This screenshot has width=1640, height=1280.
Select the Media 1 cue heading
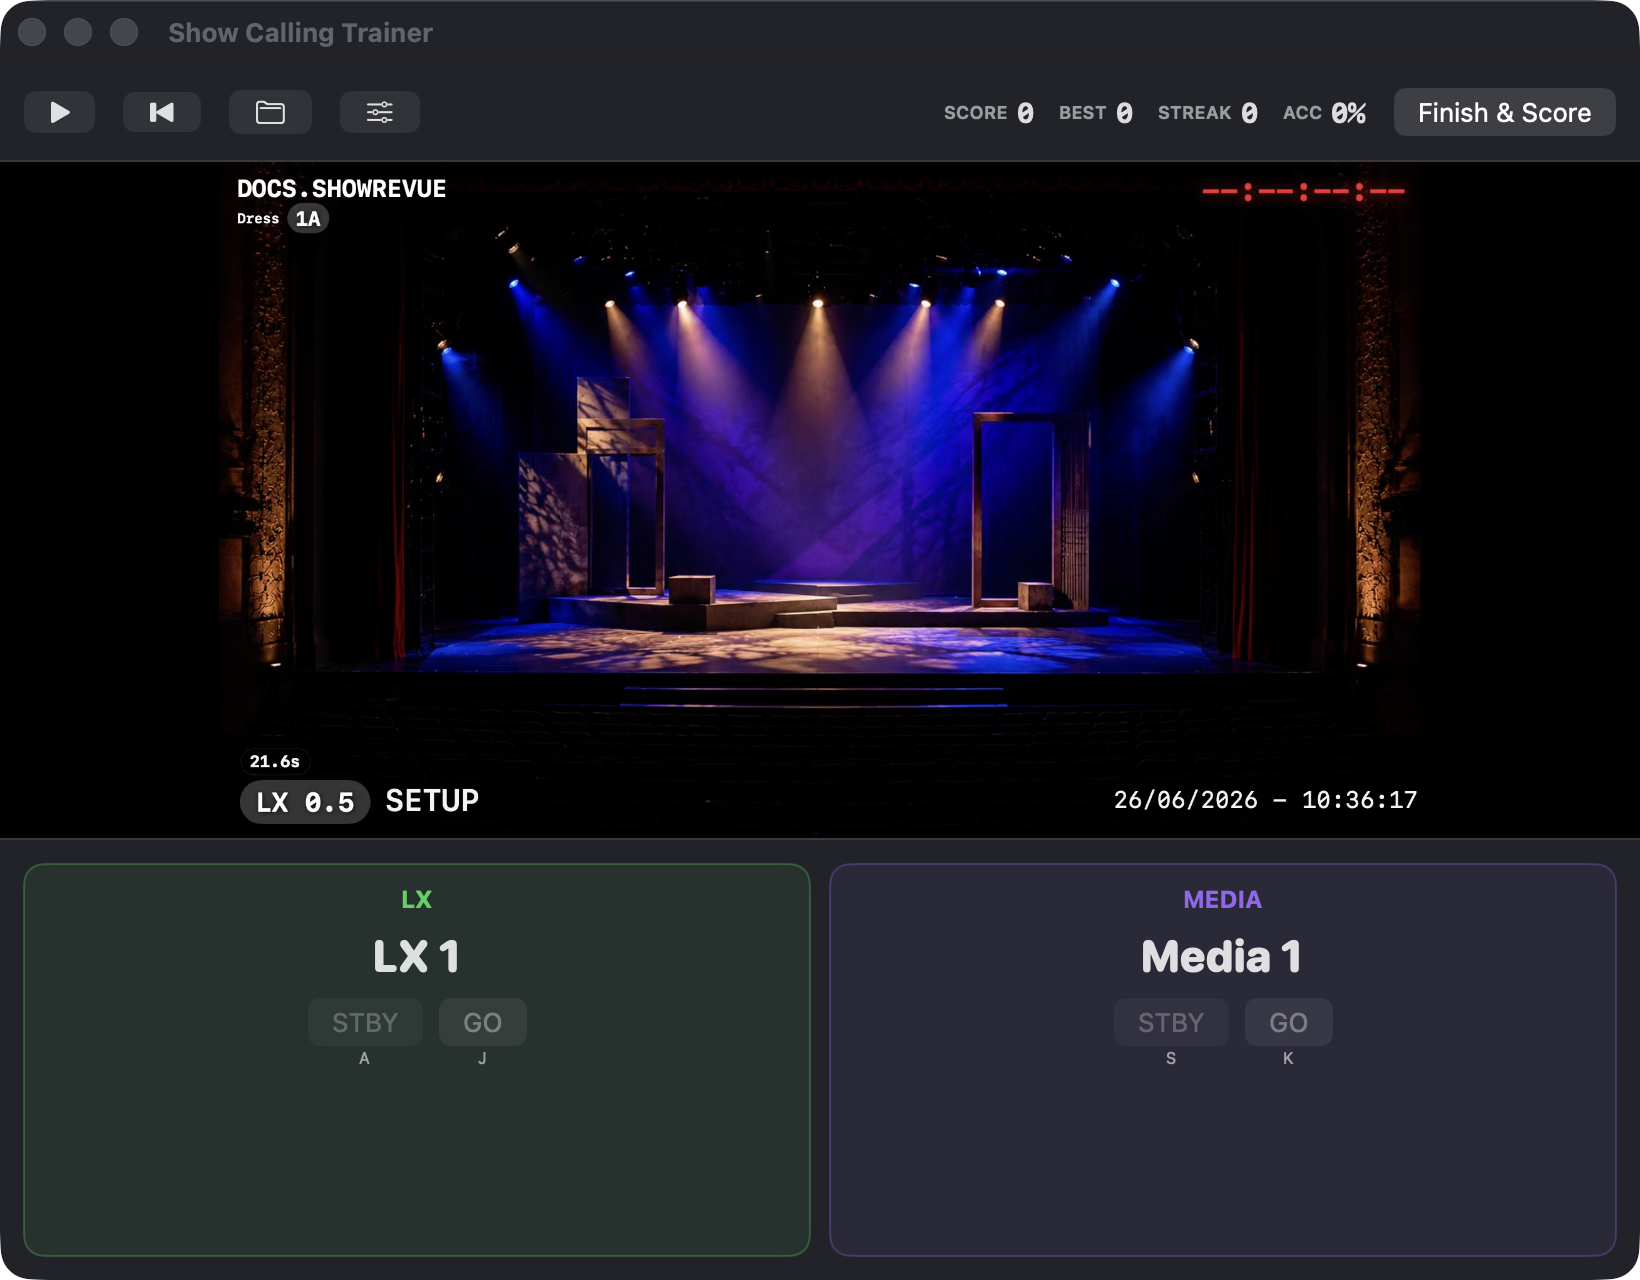point(1222,956)
